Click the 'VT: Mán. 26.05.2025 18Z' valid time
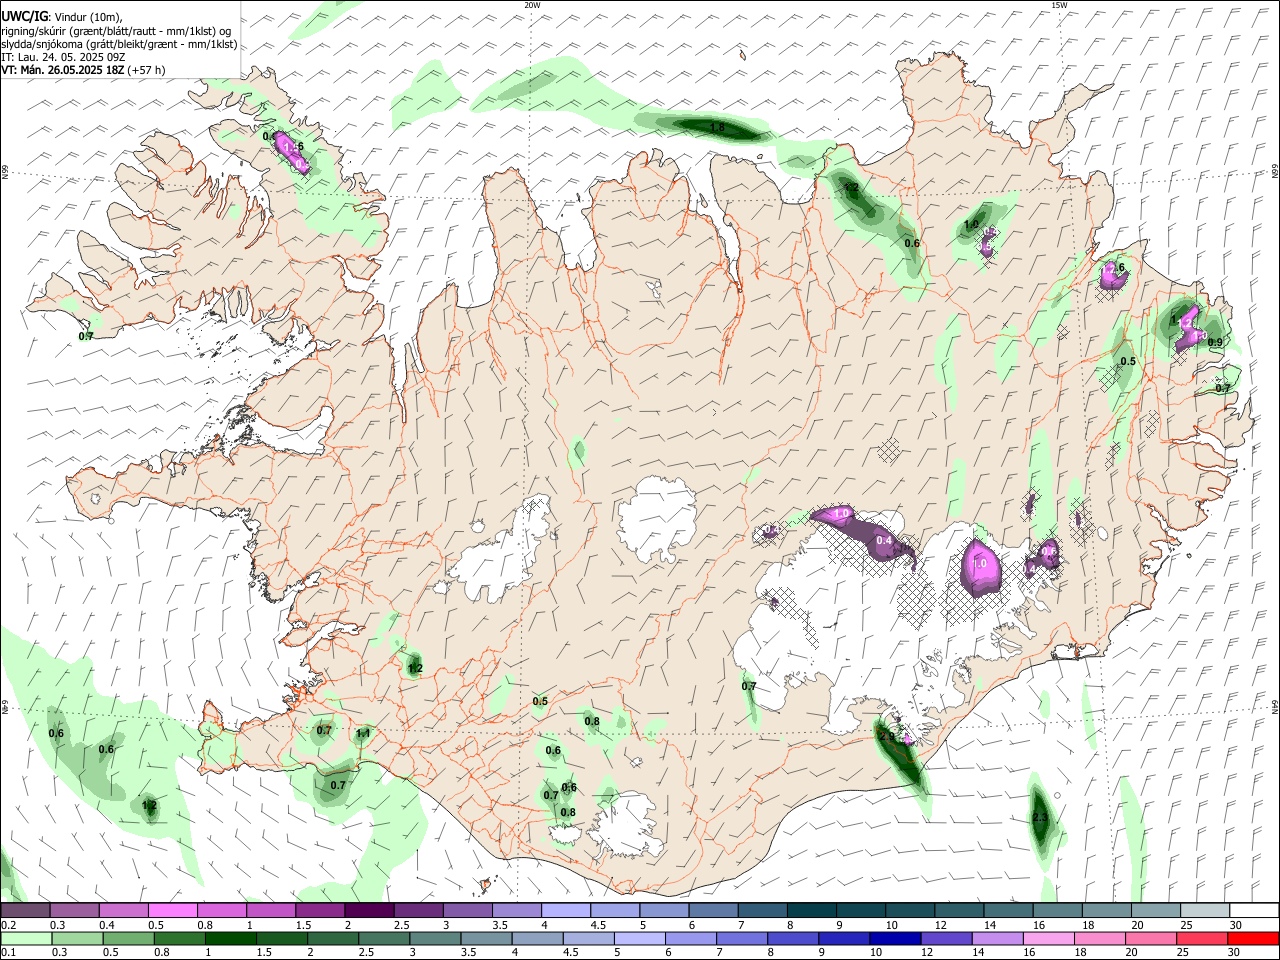 tap(62, 70)
